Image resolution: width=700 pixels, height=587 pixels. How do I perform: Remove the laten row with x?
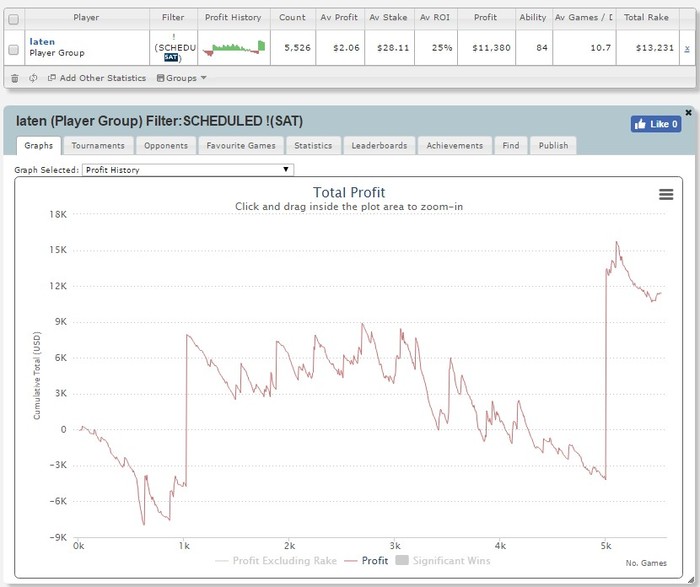pyautogui.click(x=687, y=48)
